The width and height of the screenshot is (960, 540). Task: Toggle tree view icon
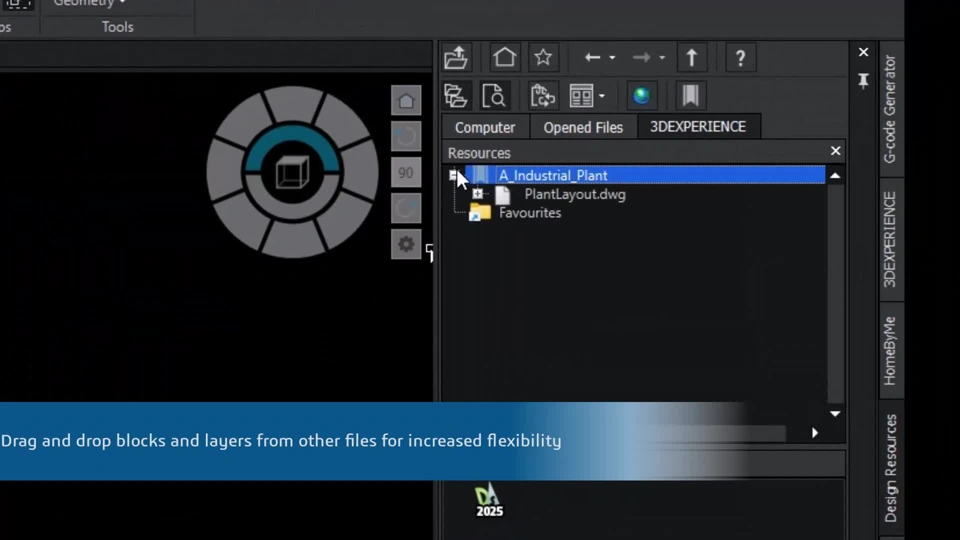456,96
